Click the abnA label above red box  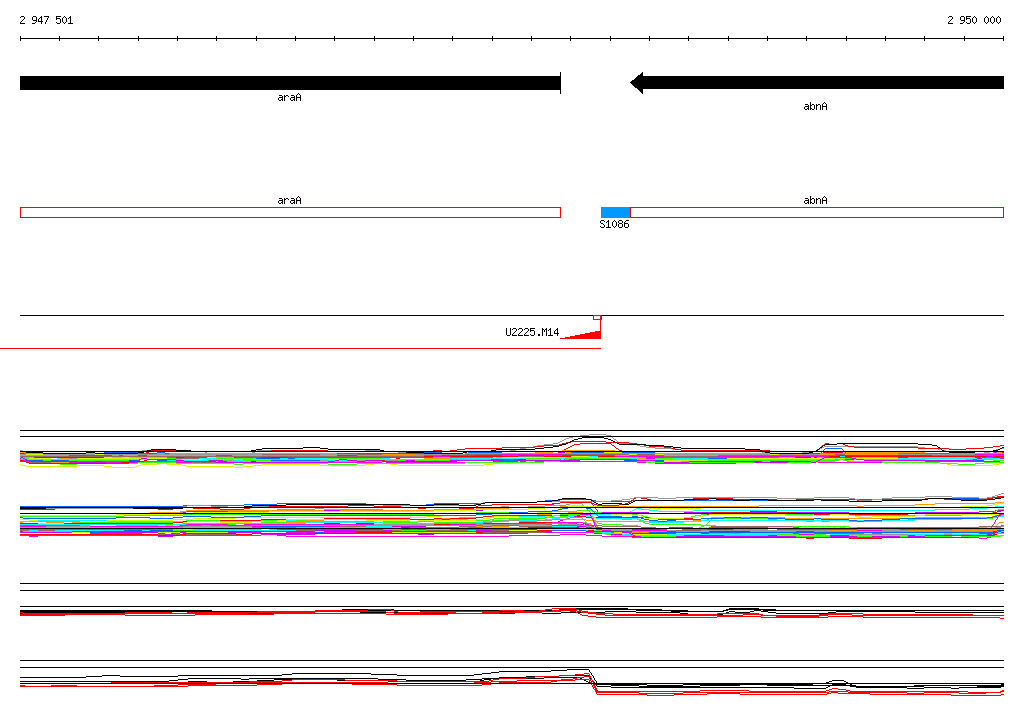point(815,200)
